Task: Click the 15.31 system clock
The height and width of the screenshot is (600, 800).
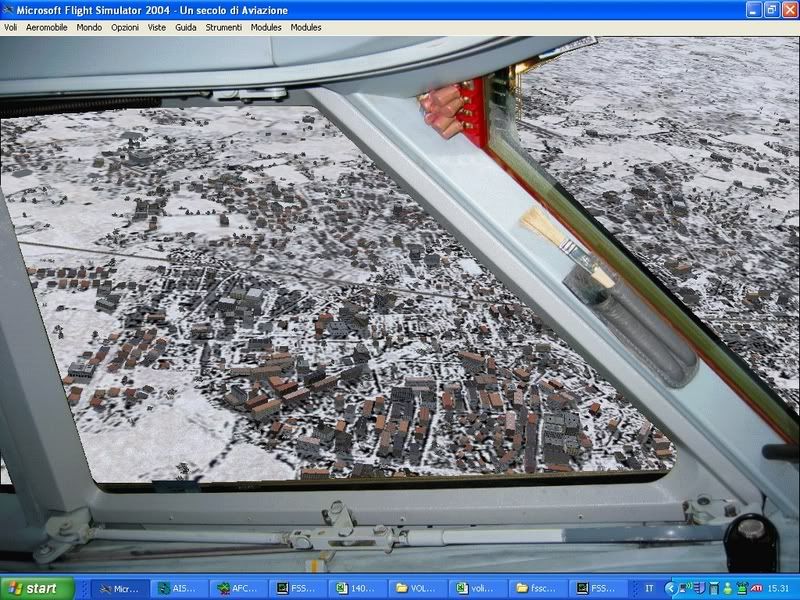Action: click(x=779, y=588)
